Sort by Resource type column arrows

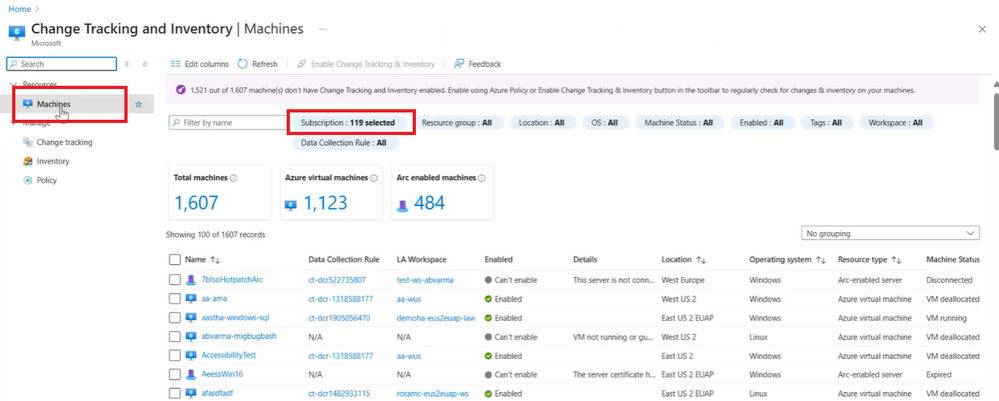896,260
